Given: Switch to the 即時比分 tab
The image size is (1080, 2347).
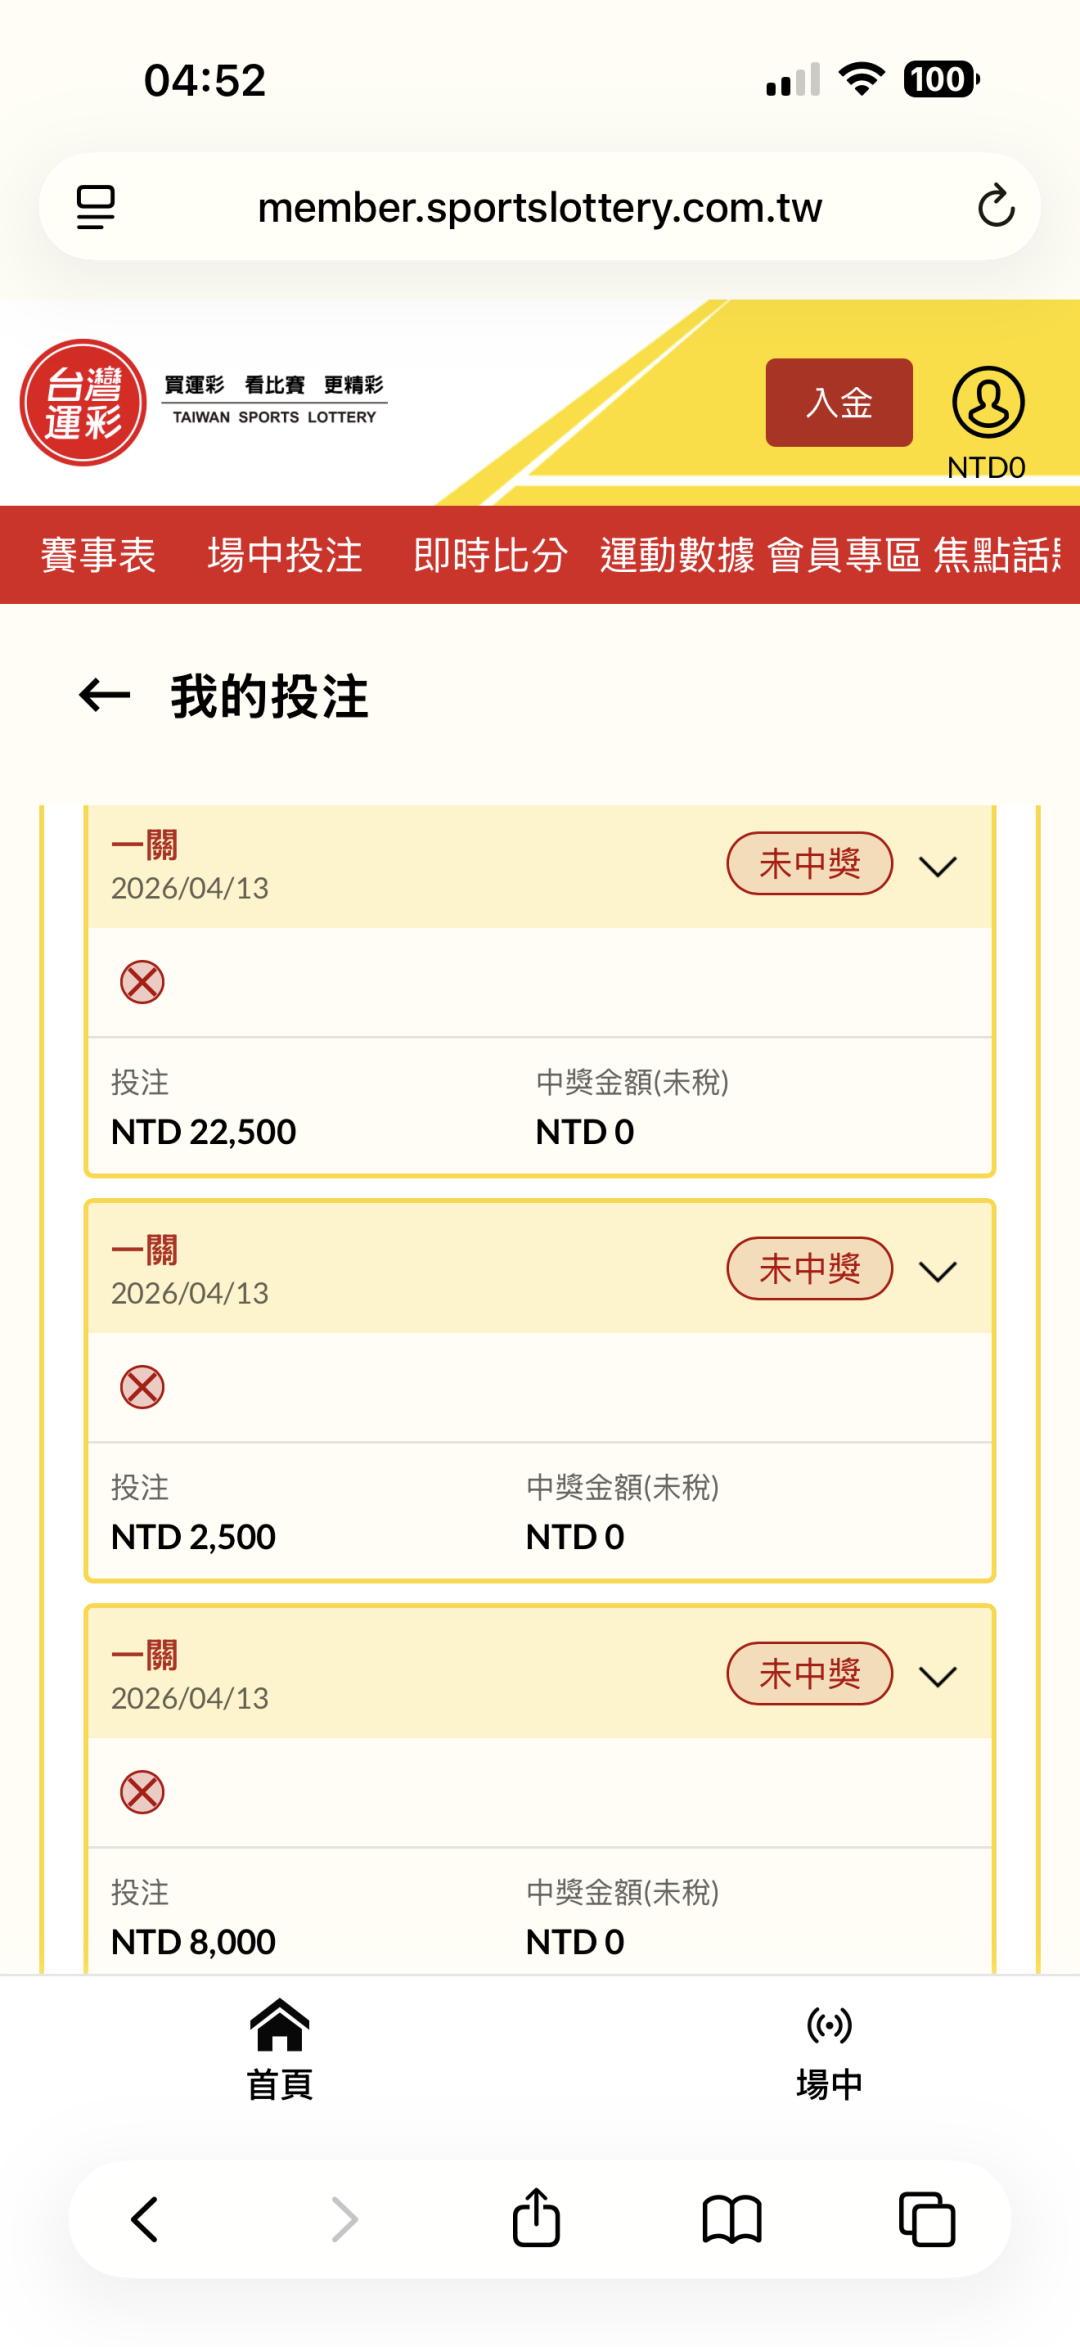Looking at the screenshot, I should click(x=490, y=555).
